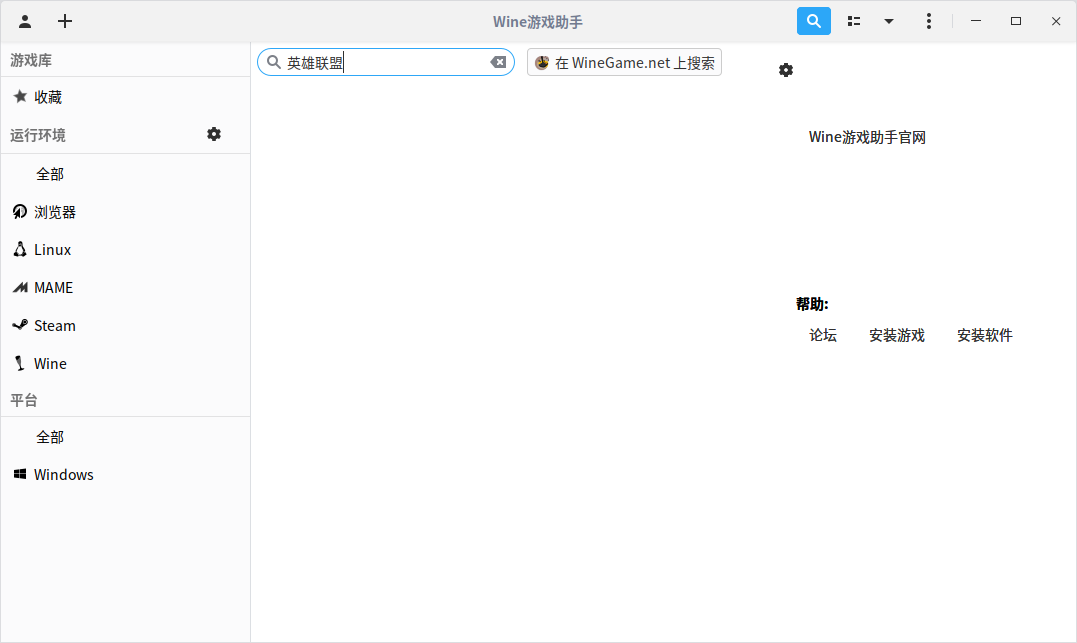This screenshot has width=1077, height=643.
Task: Open the 论坛 help link
Action: [823, 335]
